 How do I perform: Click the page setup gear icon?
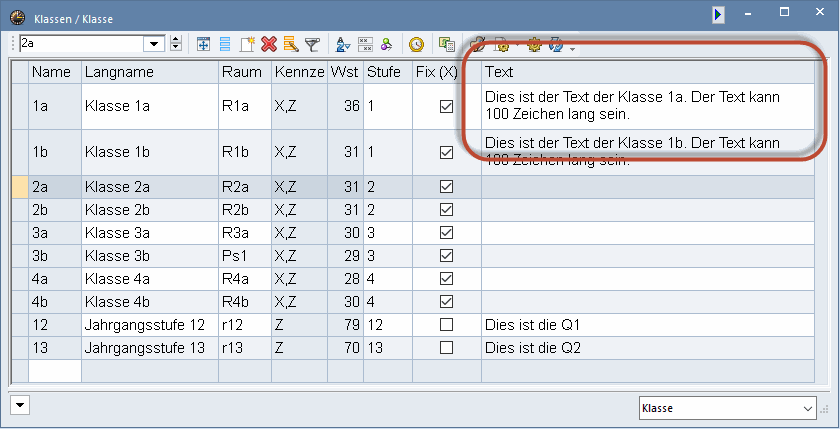pyautogui.click(x=502, y=45)
